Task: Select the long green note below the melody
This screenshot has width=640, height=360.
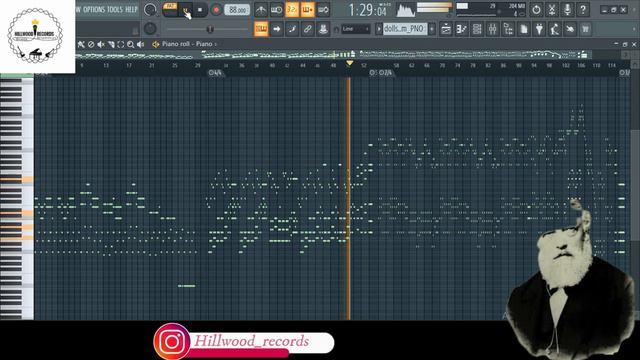Action: [x=187, y=286]
